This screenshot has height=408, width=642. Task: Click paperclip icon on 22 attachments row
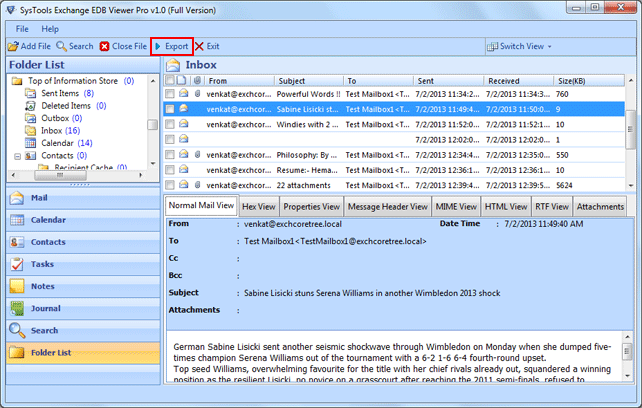click(197, 185)
